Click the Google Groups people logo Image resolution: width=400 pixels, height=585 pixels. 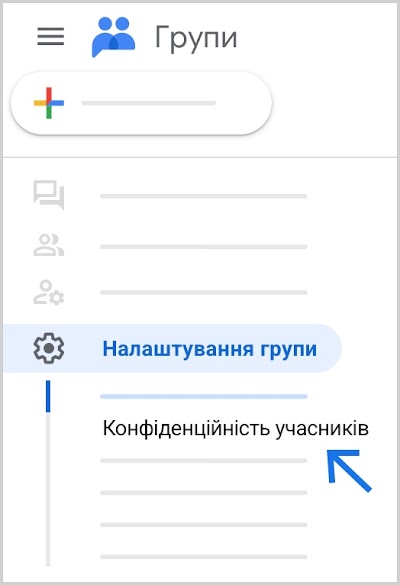tap(113, 37)
